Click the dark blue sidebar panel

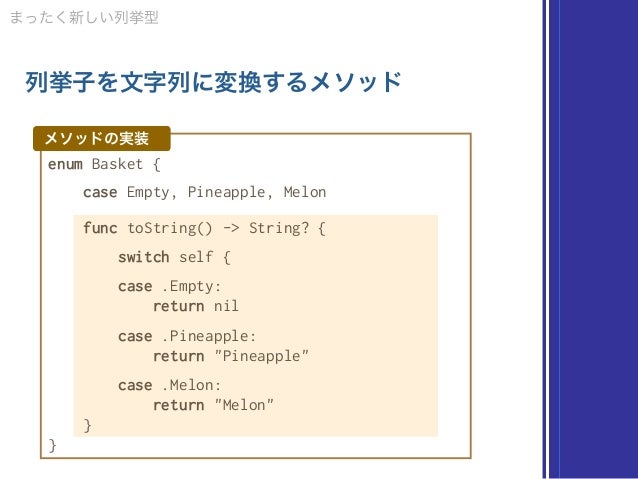coord(594,239)
